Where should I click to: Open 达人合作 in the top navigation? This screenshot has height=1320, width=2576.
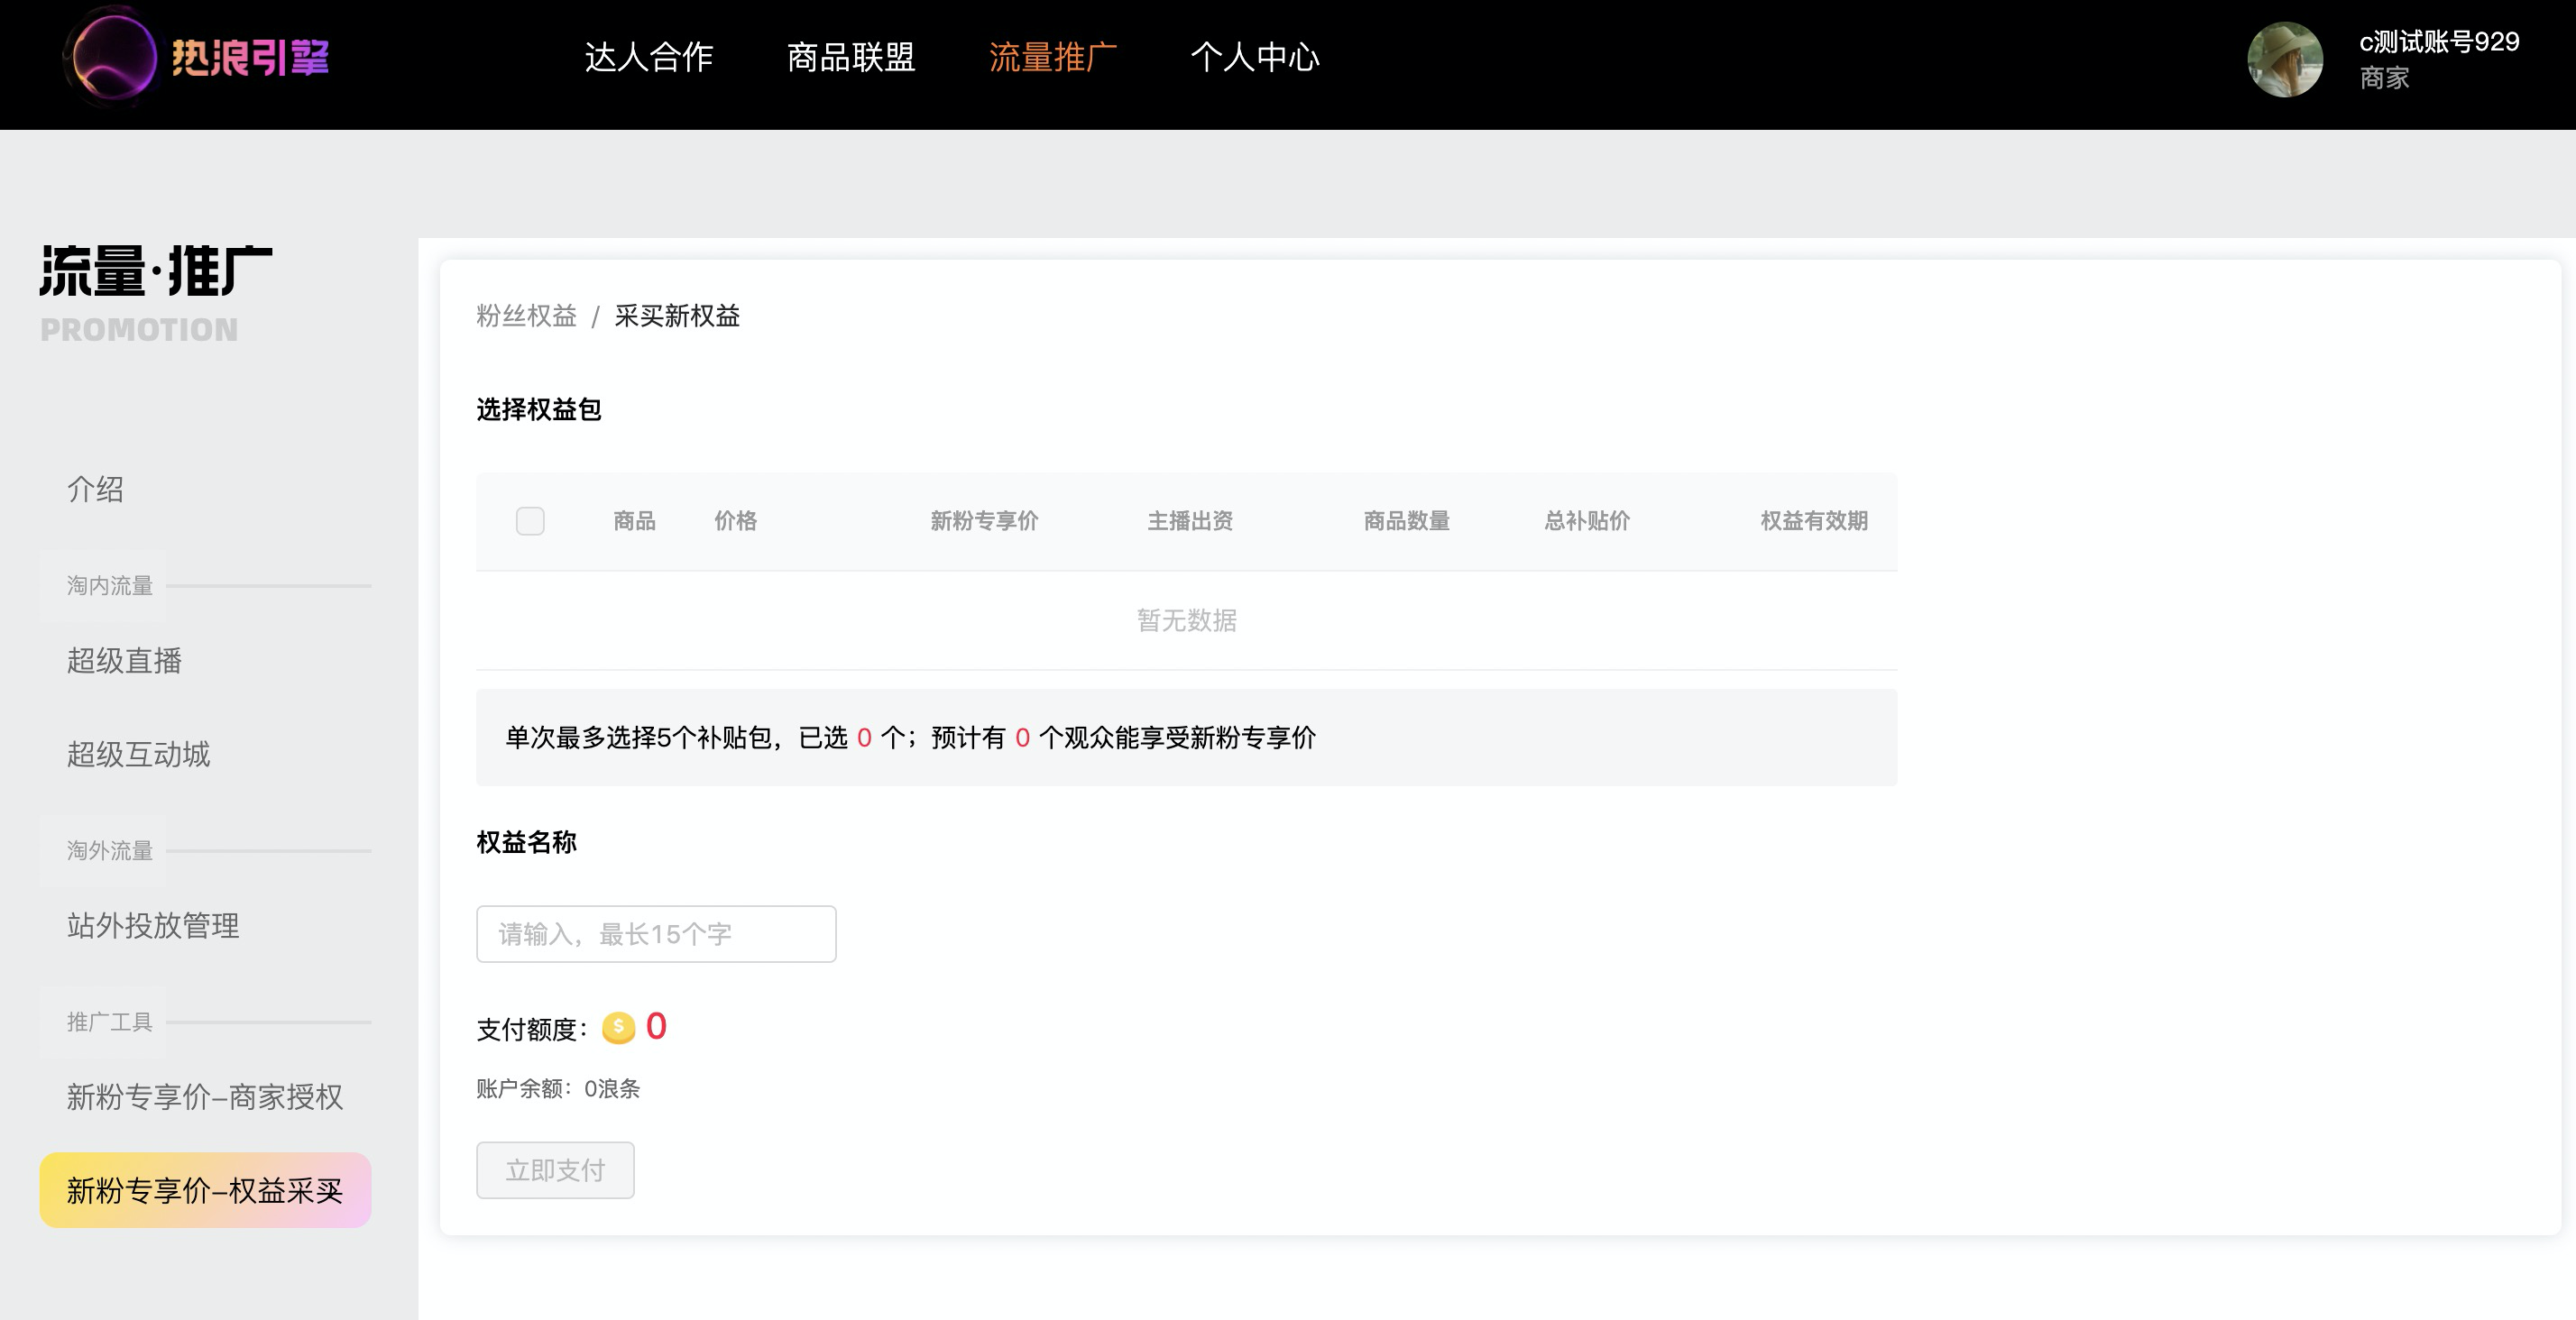(x=649, y=57)
